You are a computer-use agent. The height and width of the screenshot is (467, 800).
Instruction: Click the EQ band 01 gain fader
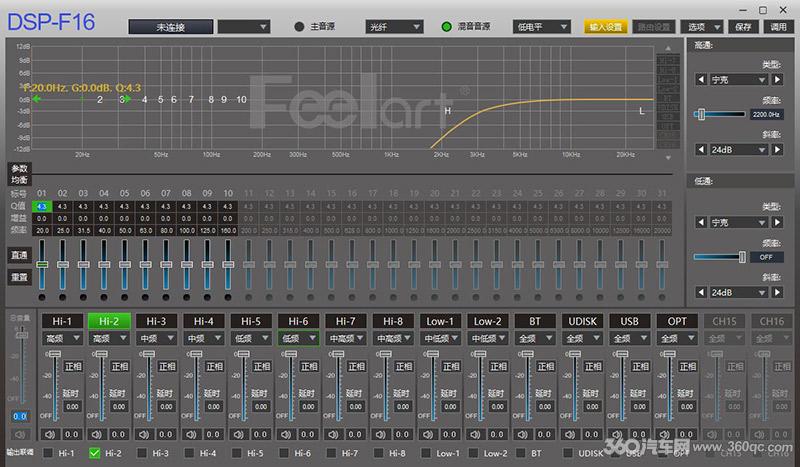[42, 264]
